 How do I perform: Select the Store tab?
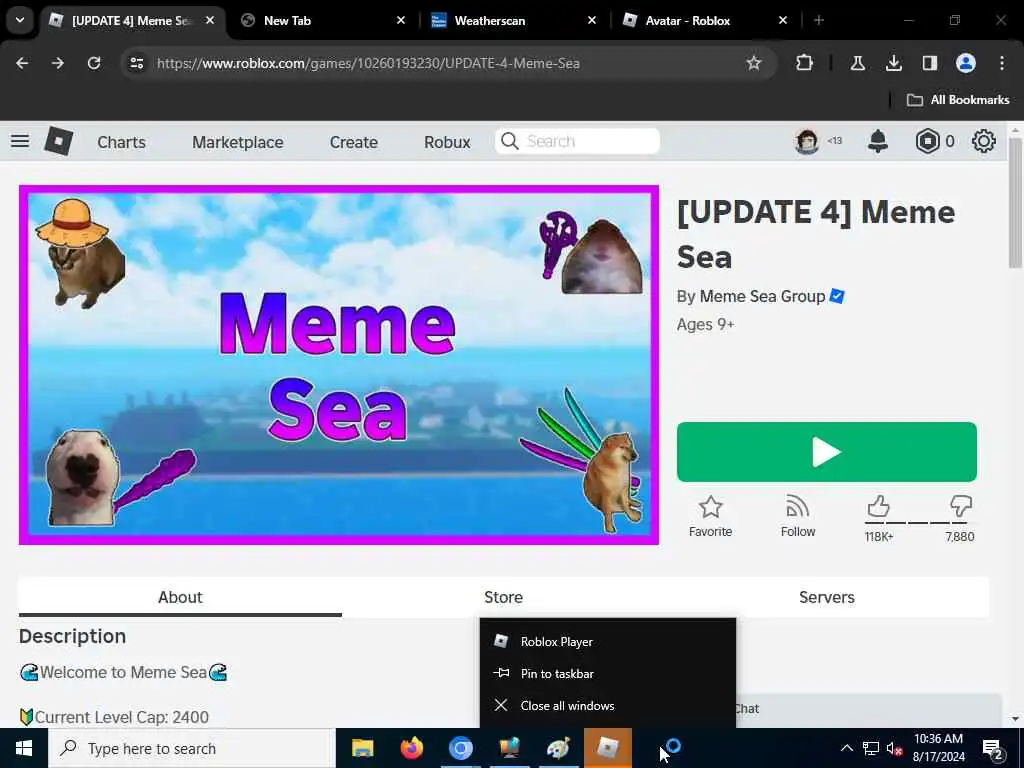point(504,597)
